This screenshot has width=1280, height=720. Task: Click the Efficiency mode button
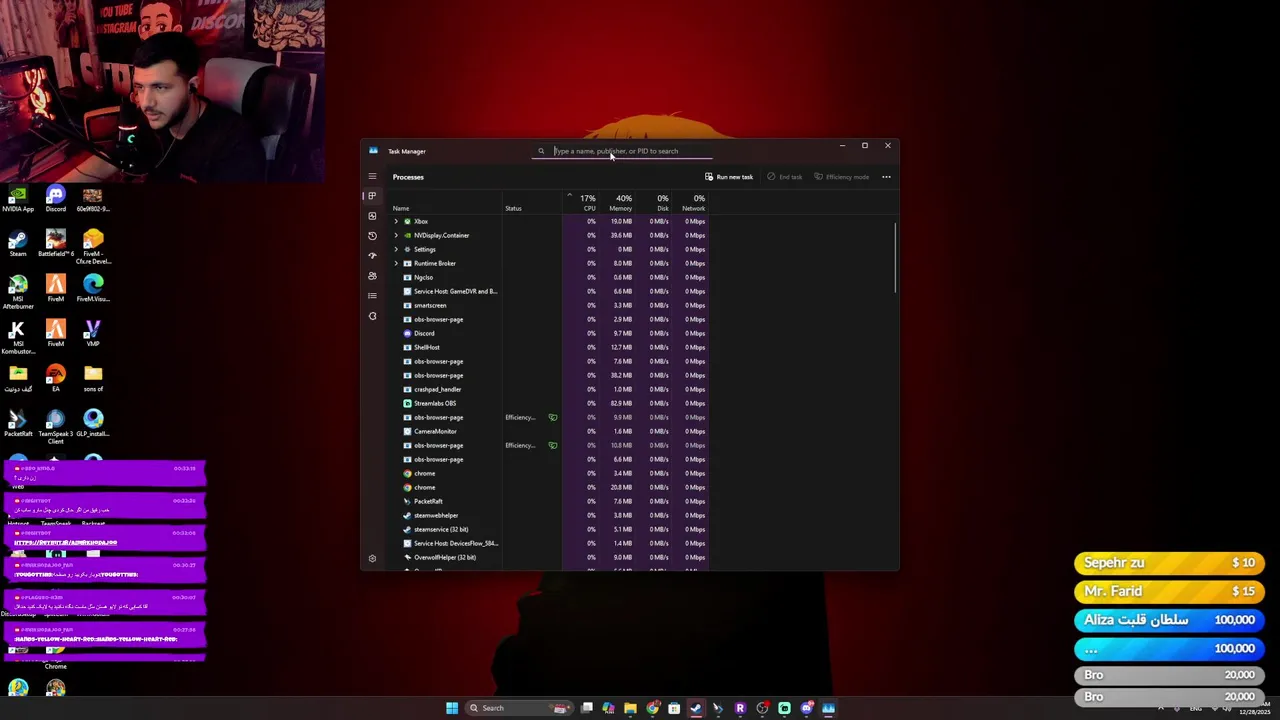[x=842, y=177]
